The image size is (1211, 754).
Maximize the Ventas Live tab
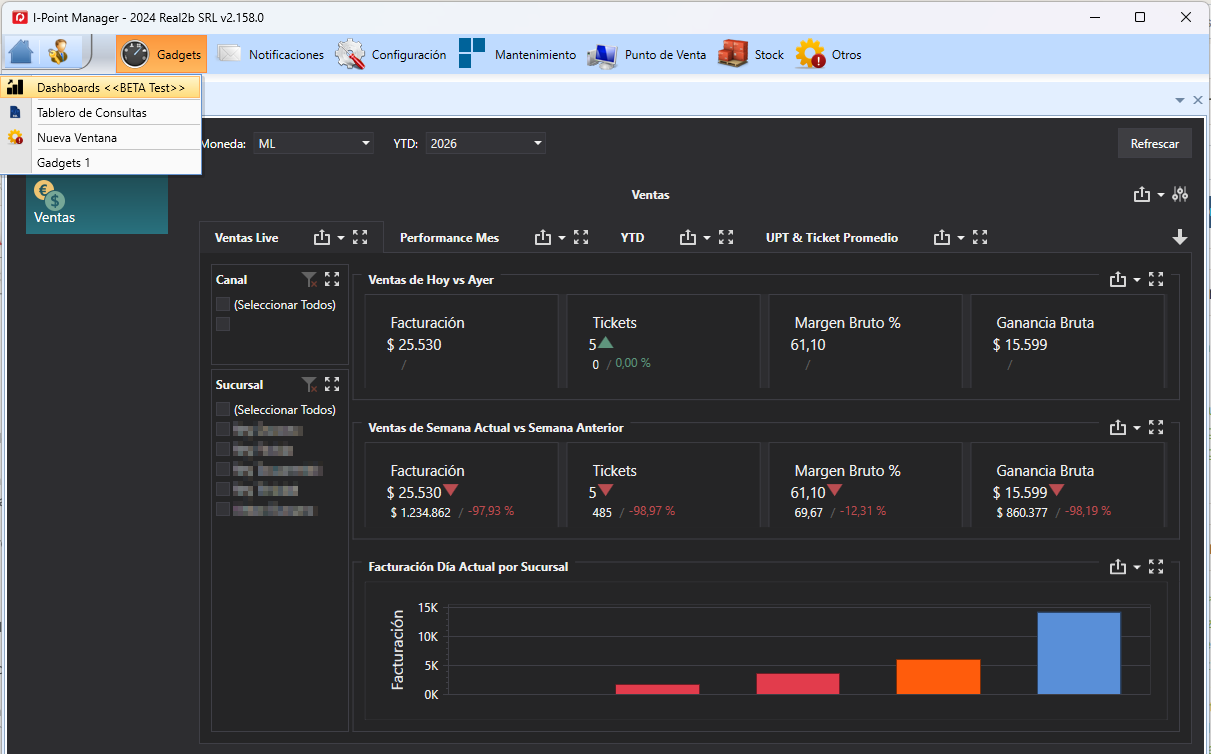tap(361, 238)
